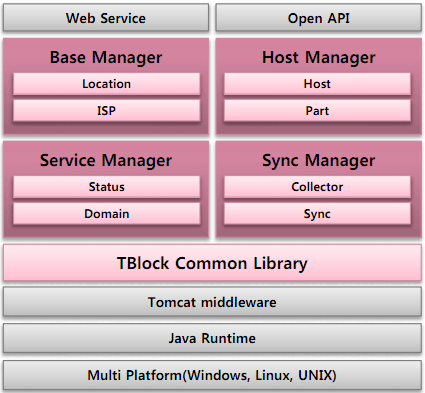Click the Part bar under Host Manager
The height and width of the screenshot is (393, 425).
click(x=317, y=111)
